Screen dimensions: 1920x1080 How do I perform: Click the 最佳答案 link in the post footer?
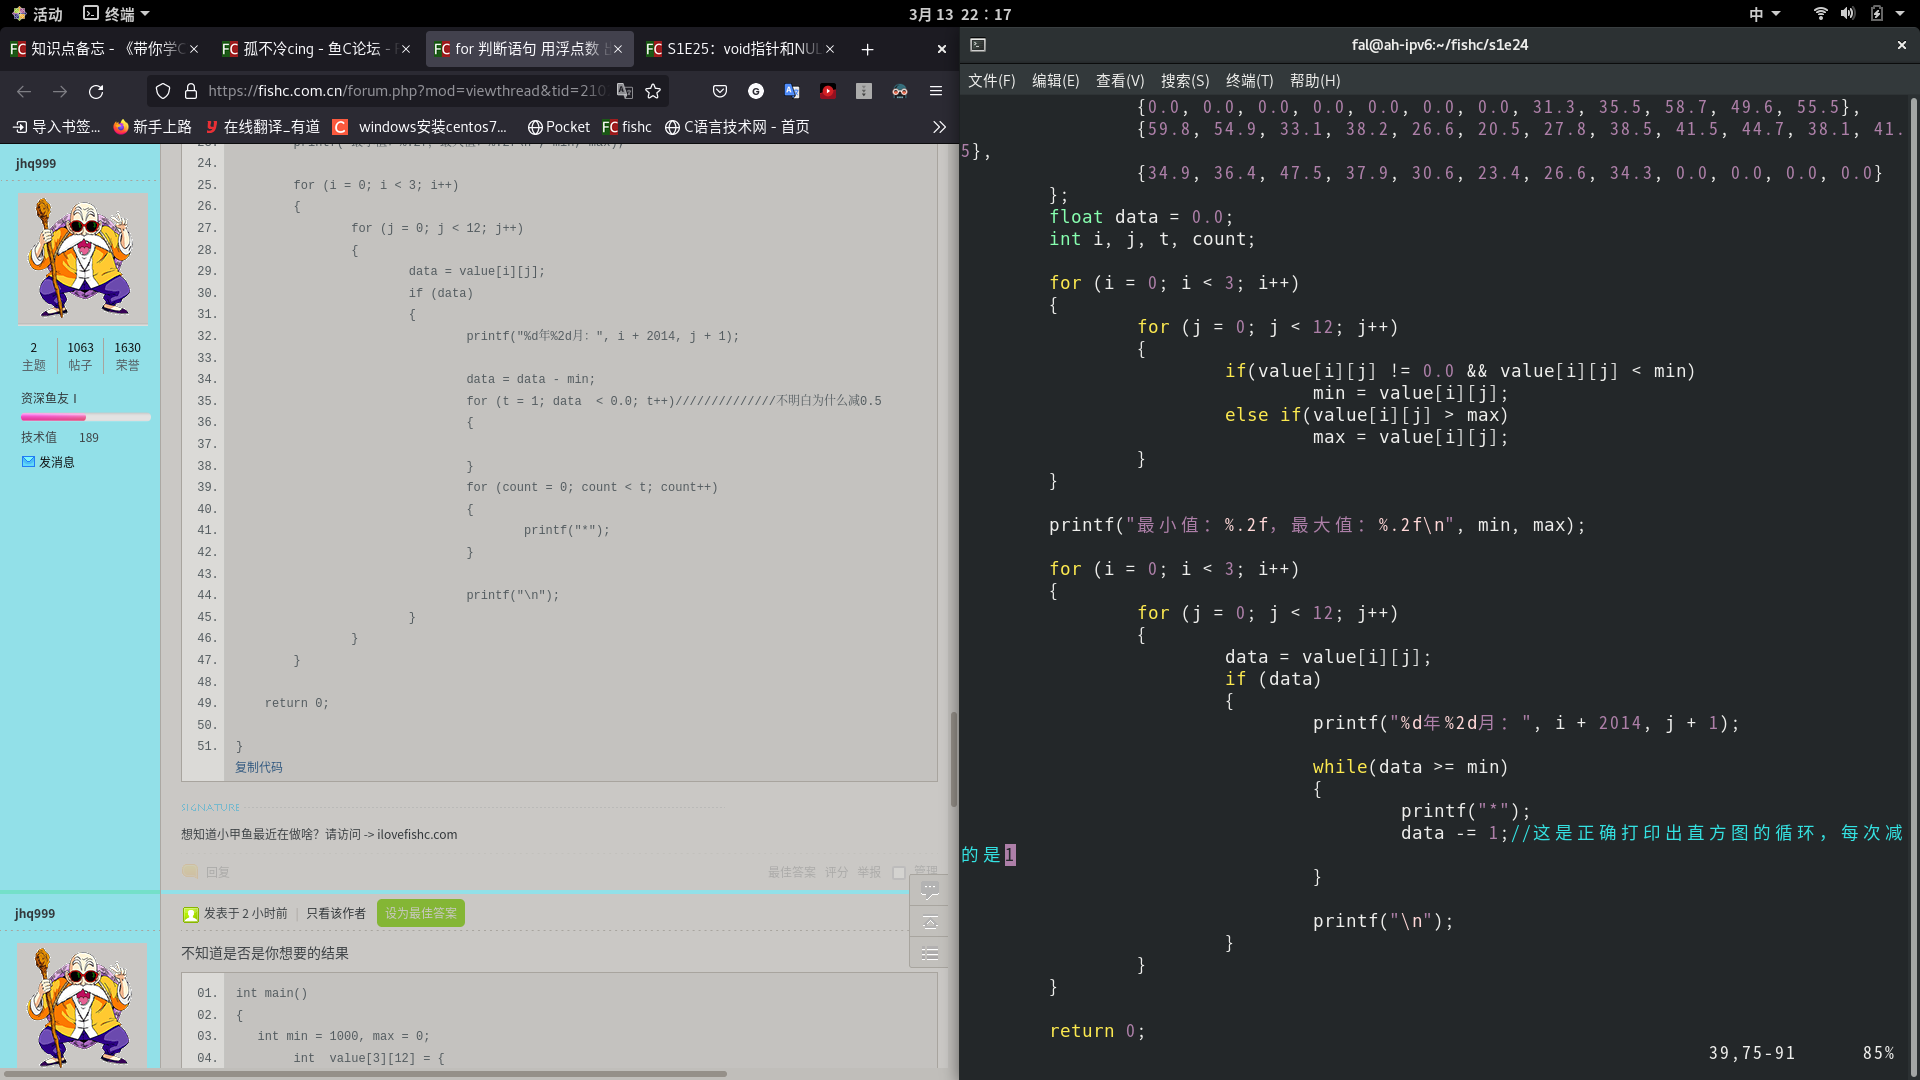coord(791,873)
